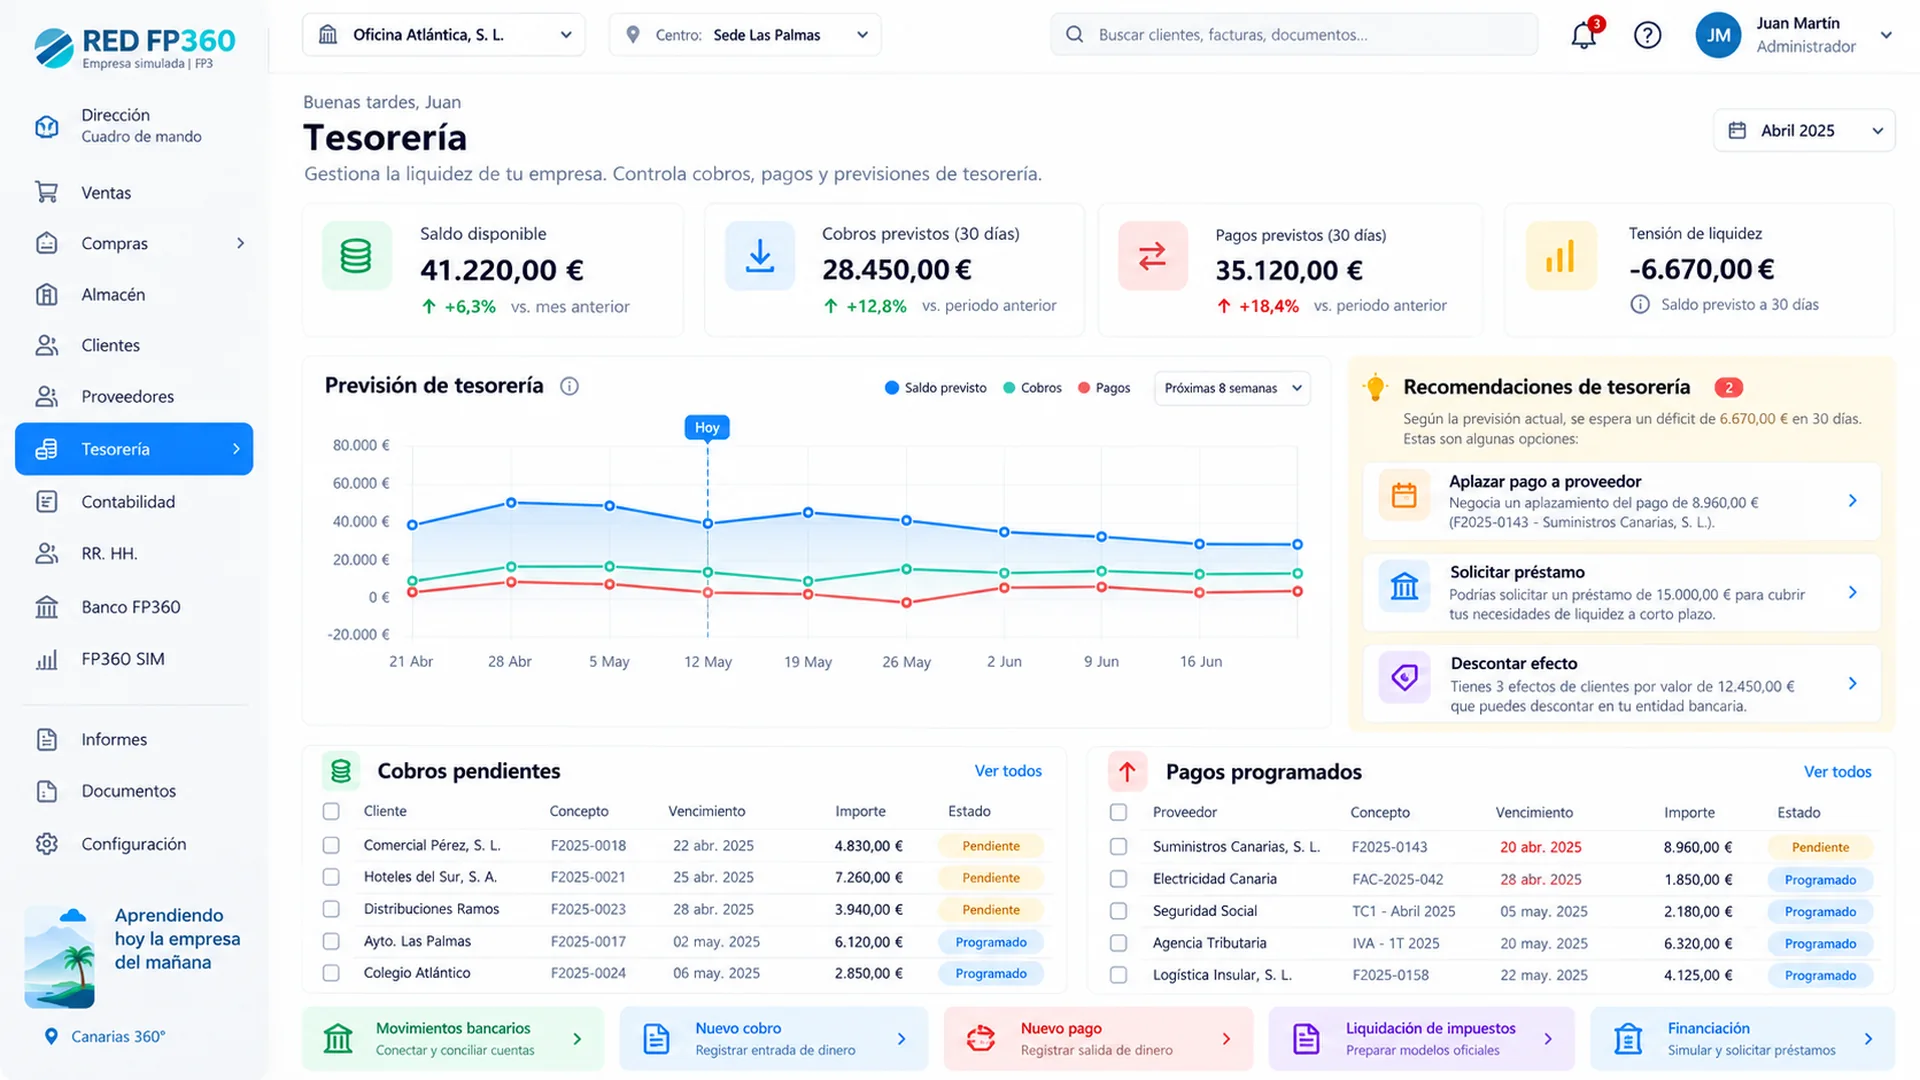Screen dimensions: 1920x1080
Task: Click the info icon beside Previsión de tesorería
Action: click(569, 386)
